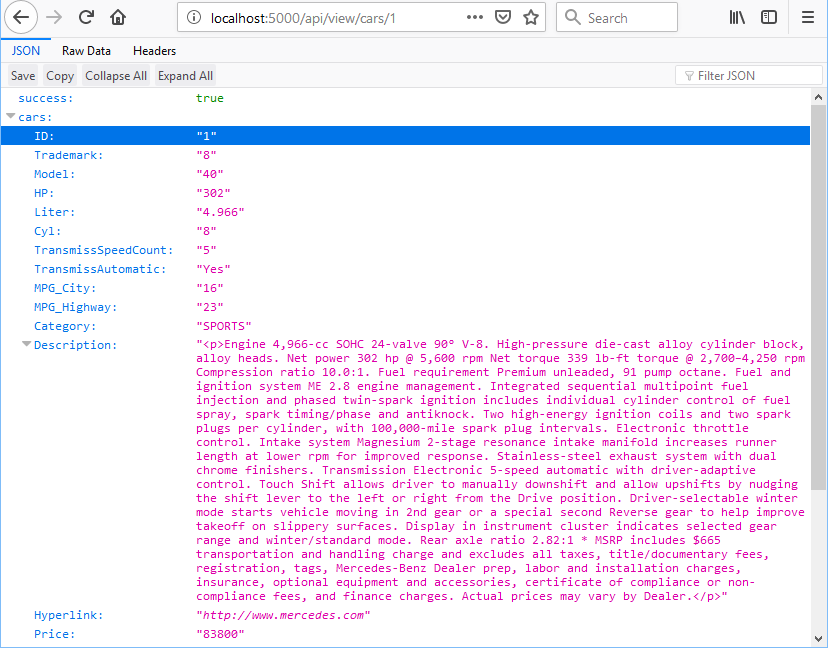Click into Filter JSON field
Viewport: 828px width, 648px height.
pyautogui.click(x=749, y=76)
